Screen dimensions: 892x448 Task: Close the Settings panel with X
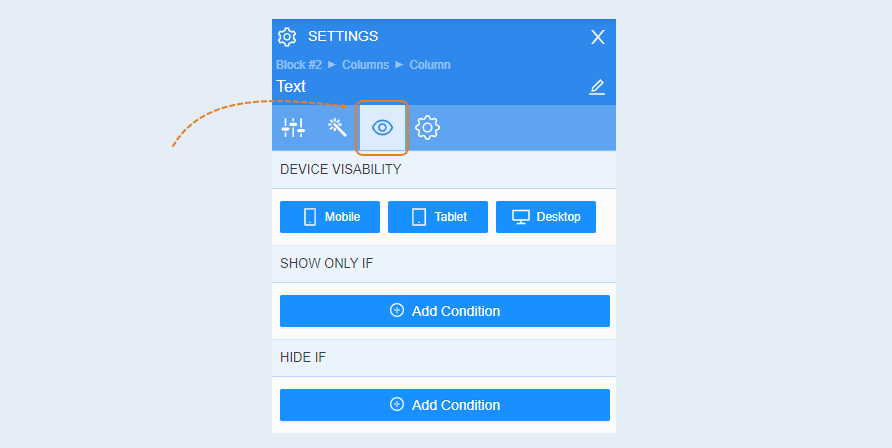(x=597, y=37)
